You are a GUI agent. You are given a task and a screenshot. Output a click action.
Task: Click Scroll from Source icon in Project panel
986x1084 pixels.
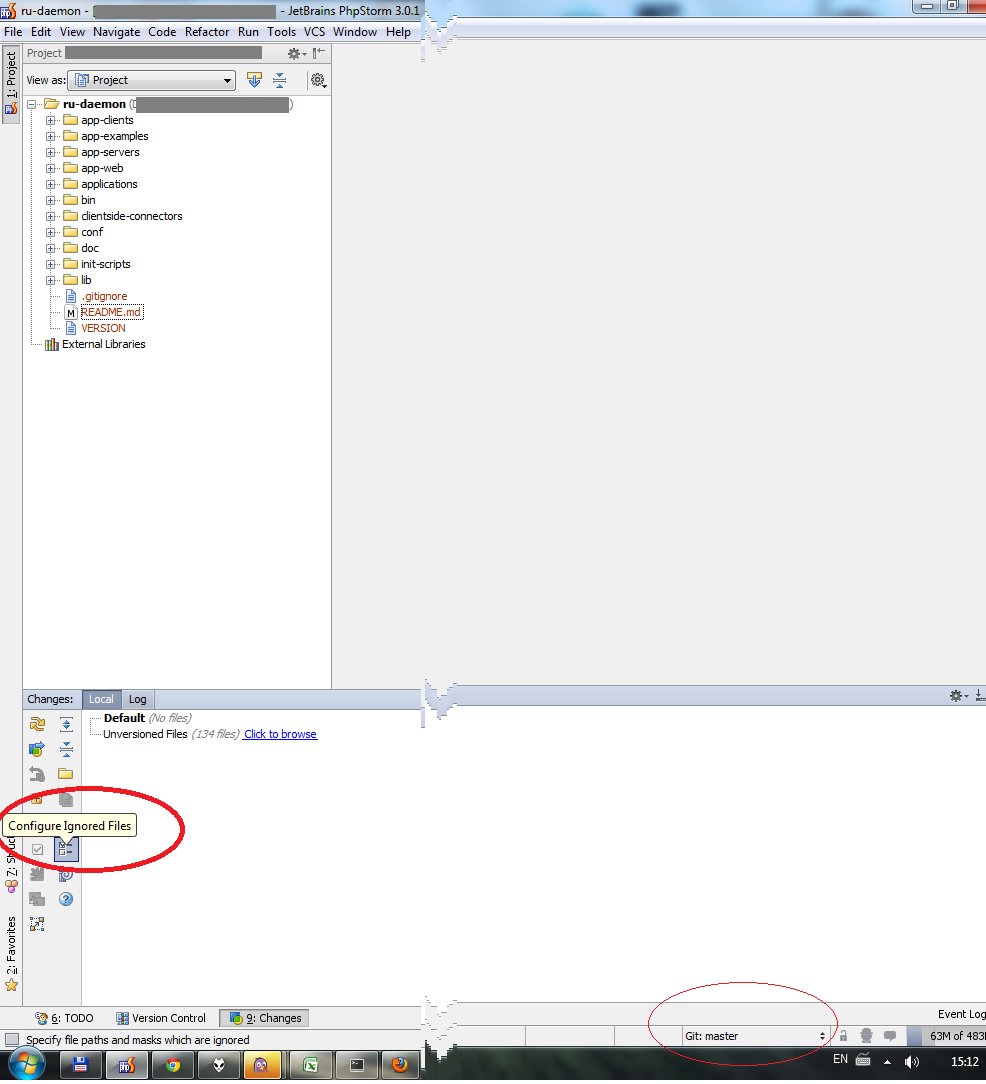(x=254, y=80)
